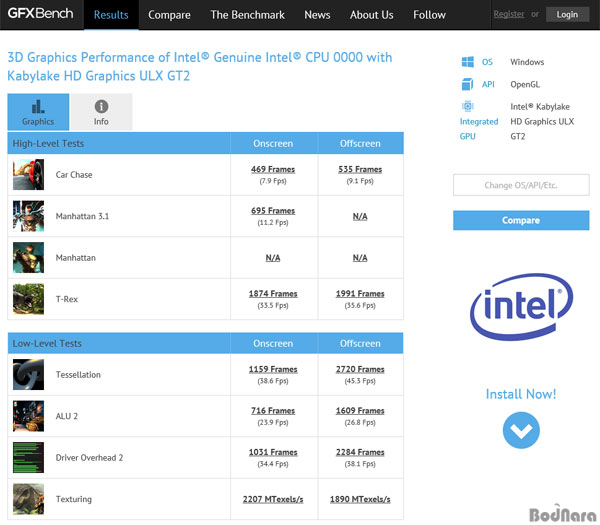Click the T-Rex test name

(x=67, y=299)
